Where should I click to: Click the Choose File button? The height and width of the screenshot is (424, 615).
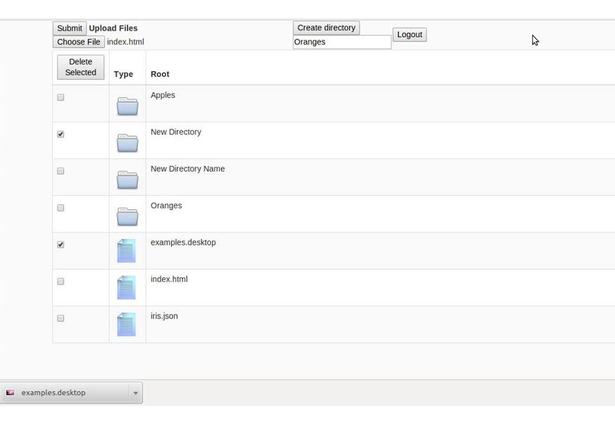78,42
